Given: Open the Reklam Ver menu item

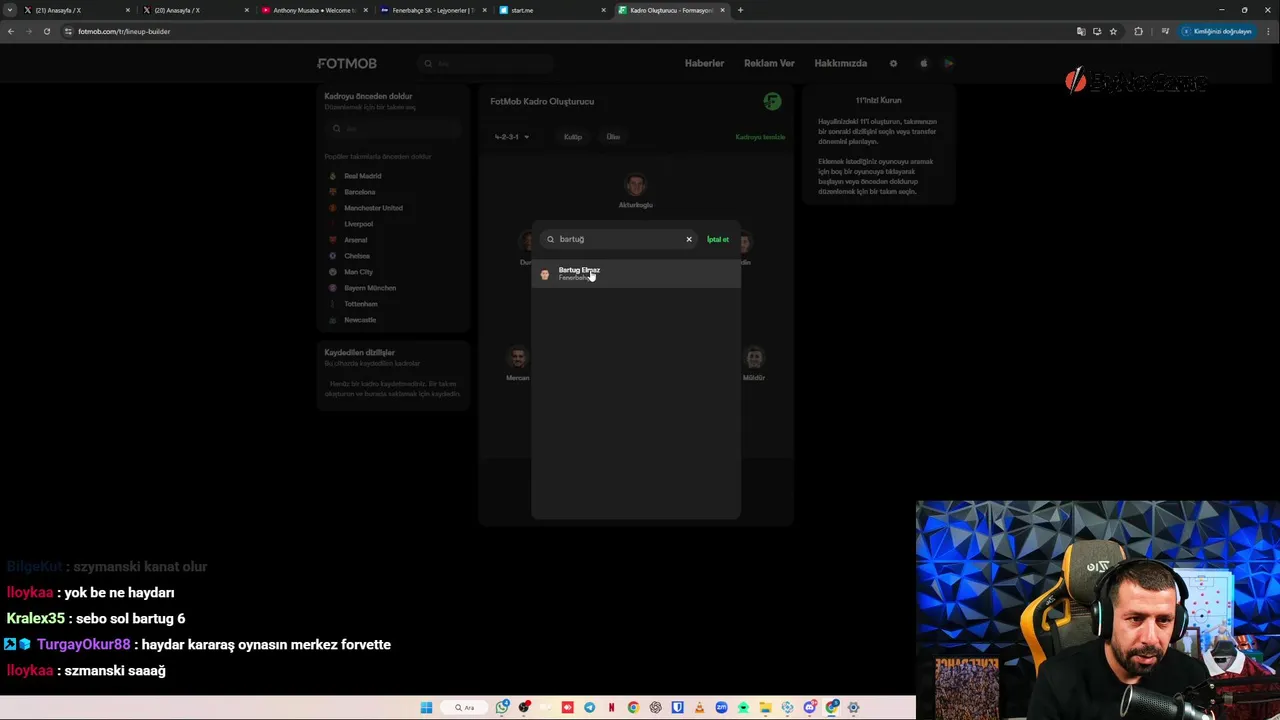Looking at the screenshot, I should click(769, 63).
